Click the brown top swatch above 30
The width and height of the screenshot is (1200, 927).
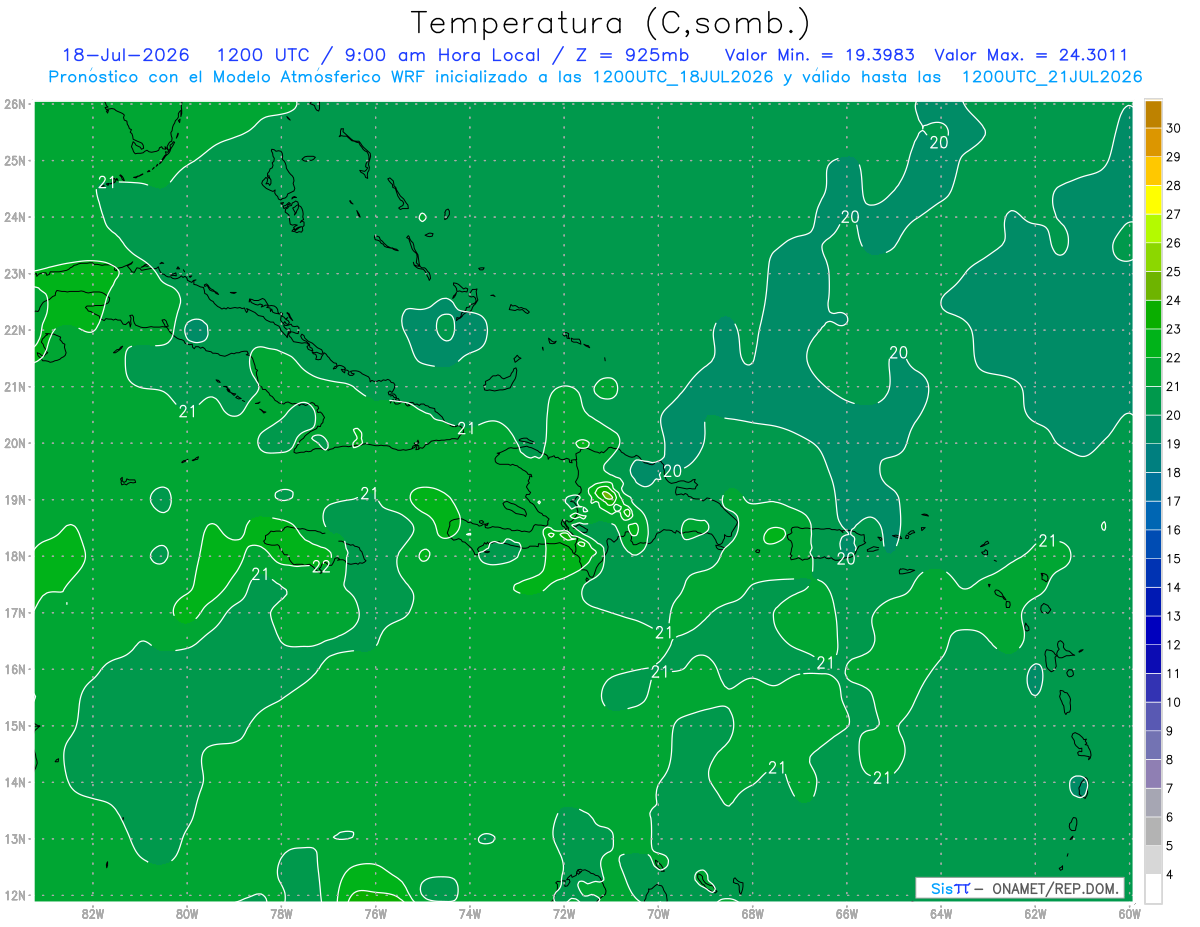[1153, 115]
